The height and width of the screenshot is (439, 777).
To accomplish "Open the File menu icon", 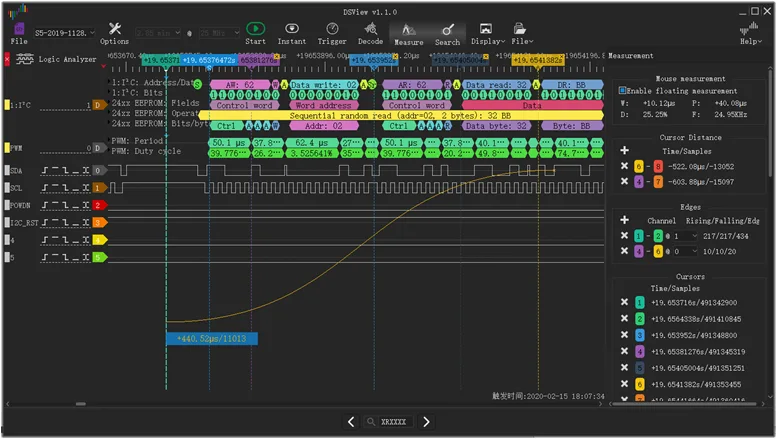I will (x=19, y=28).
